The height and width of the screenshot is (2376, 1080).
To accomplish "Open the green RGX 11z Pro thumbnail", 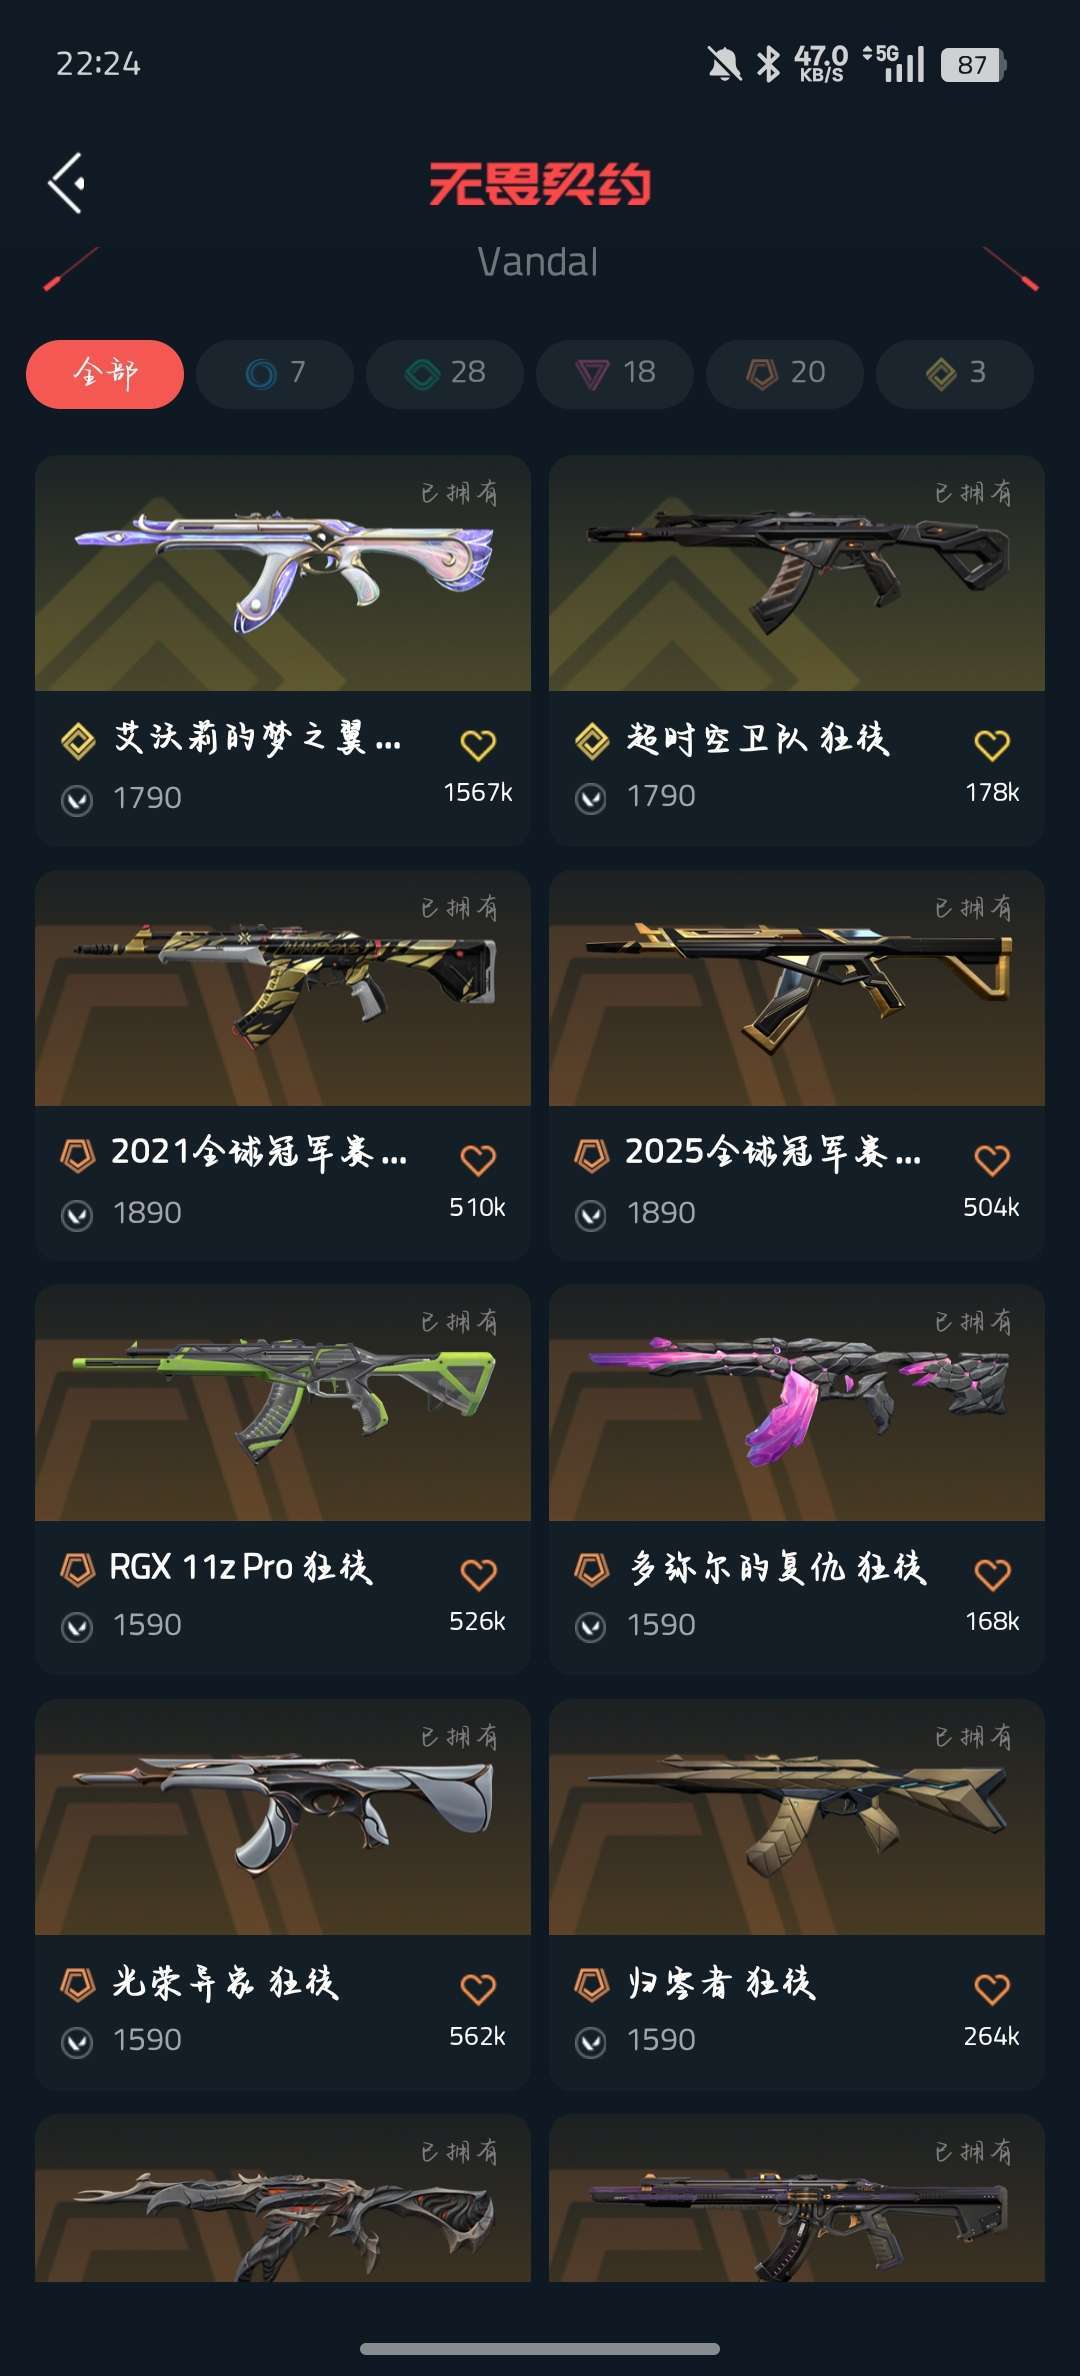I will click(283, 1403).
